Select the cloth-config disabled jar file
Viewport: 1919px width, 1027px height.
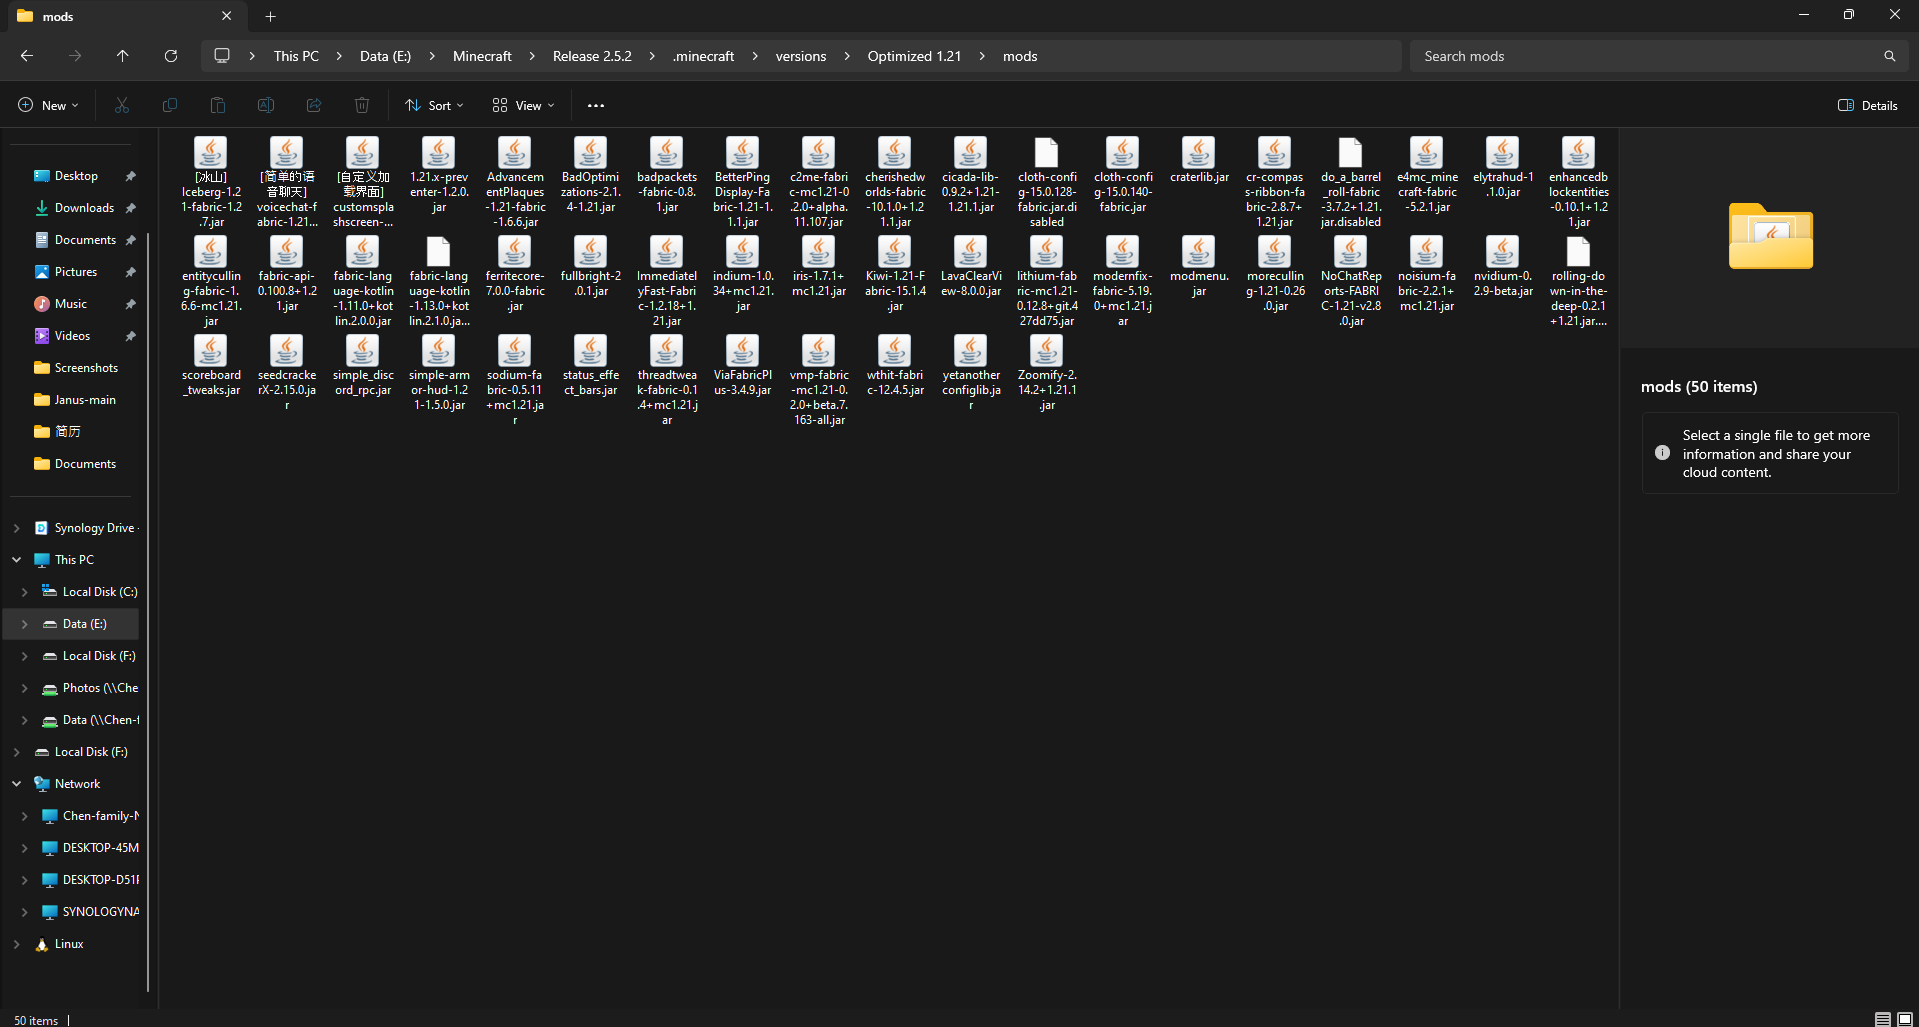click(x=1047, y=183)
